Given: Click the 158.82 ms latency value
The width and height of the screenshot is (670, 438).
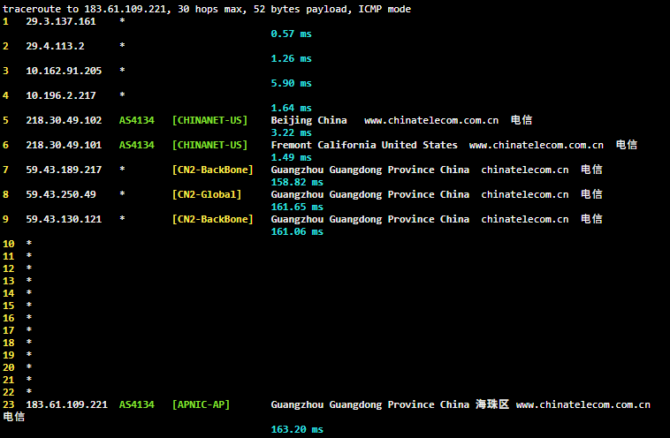Looking at the screenshot, I should pos(297,182).
